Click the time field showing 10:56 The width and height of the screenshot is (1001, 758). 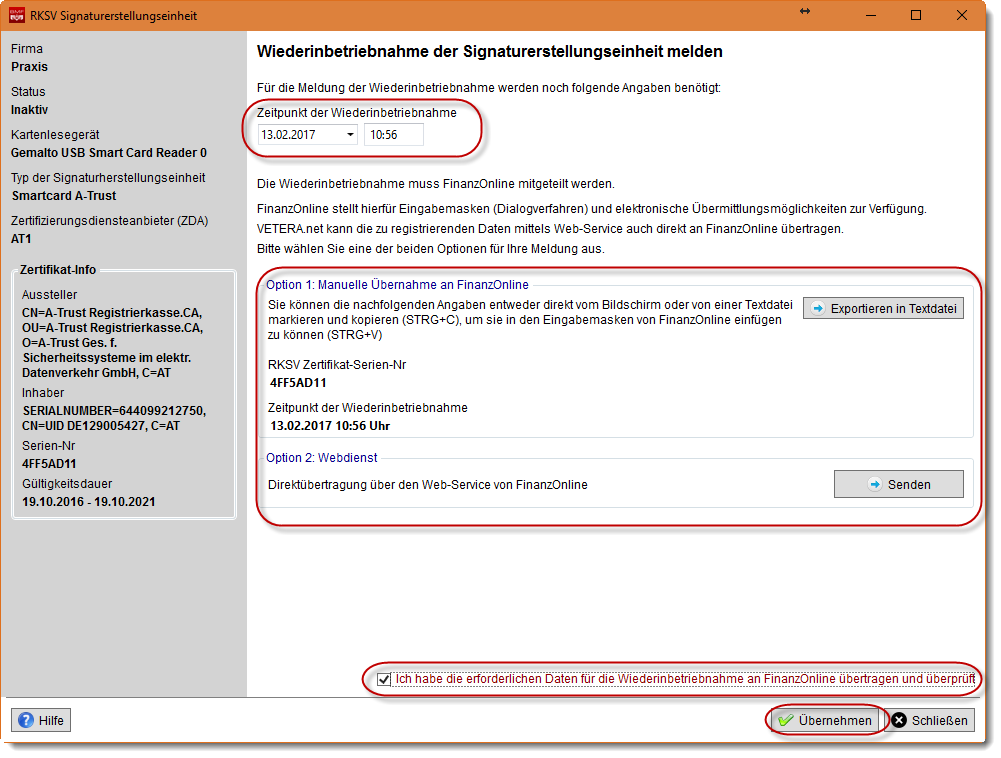click(393, 135)
